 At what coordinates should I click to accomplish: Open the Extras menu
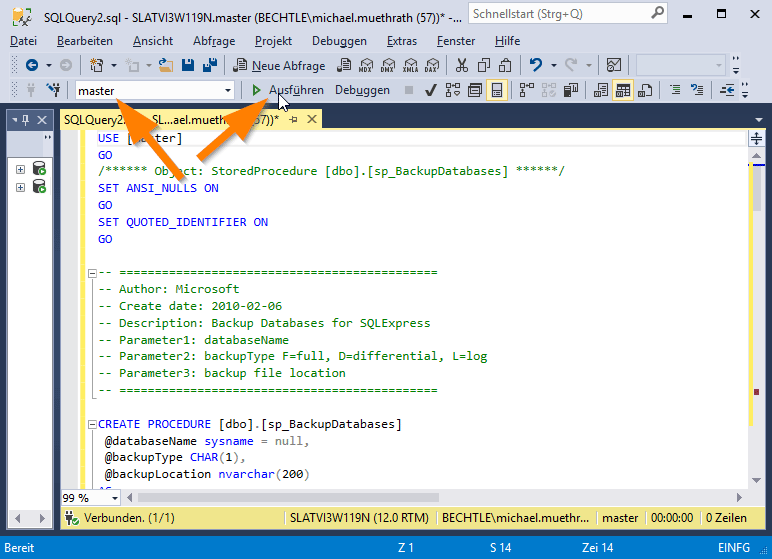point(402,41)
